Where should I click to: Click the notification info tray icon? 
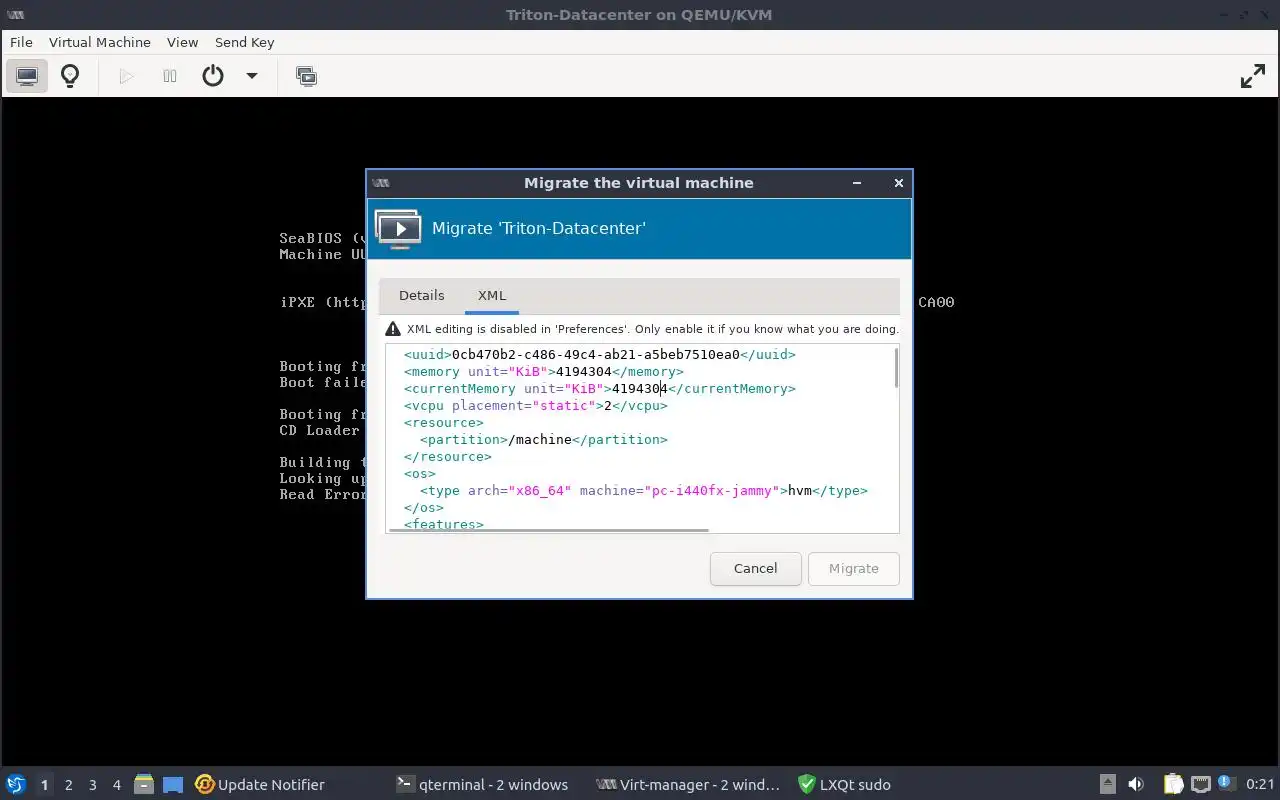(1225, 784)
